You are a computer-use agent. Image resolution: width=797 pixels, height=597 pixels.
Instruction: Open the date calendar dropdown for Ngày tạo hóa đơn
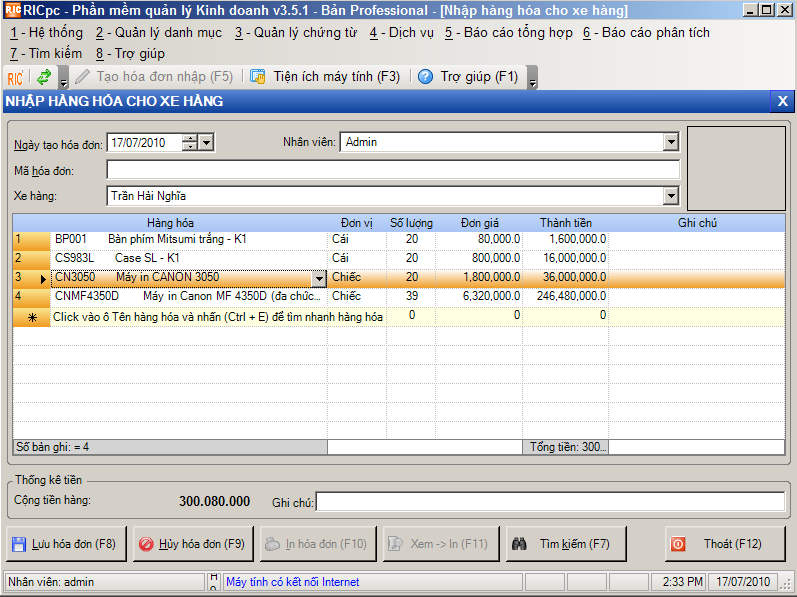[206, 142]
